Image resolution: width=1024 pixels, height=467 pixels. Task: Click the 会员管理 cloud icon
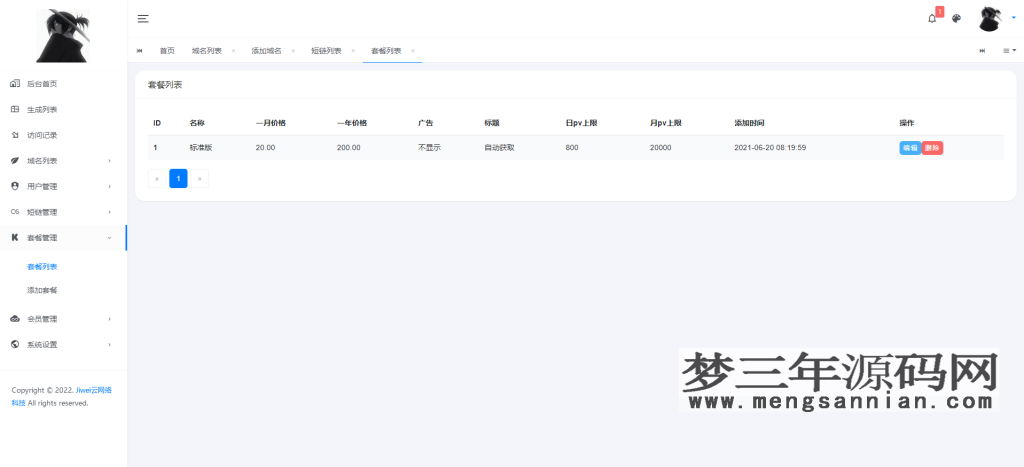point(15,319)
